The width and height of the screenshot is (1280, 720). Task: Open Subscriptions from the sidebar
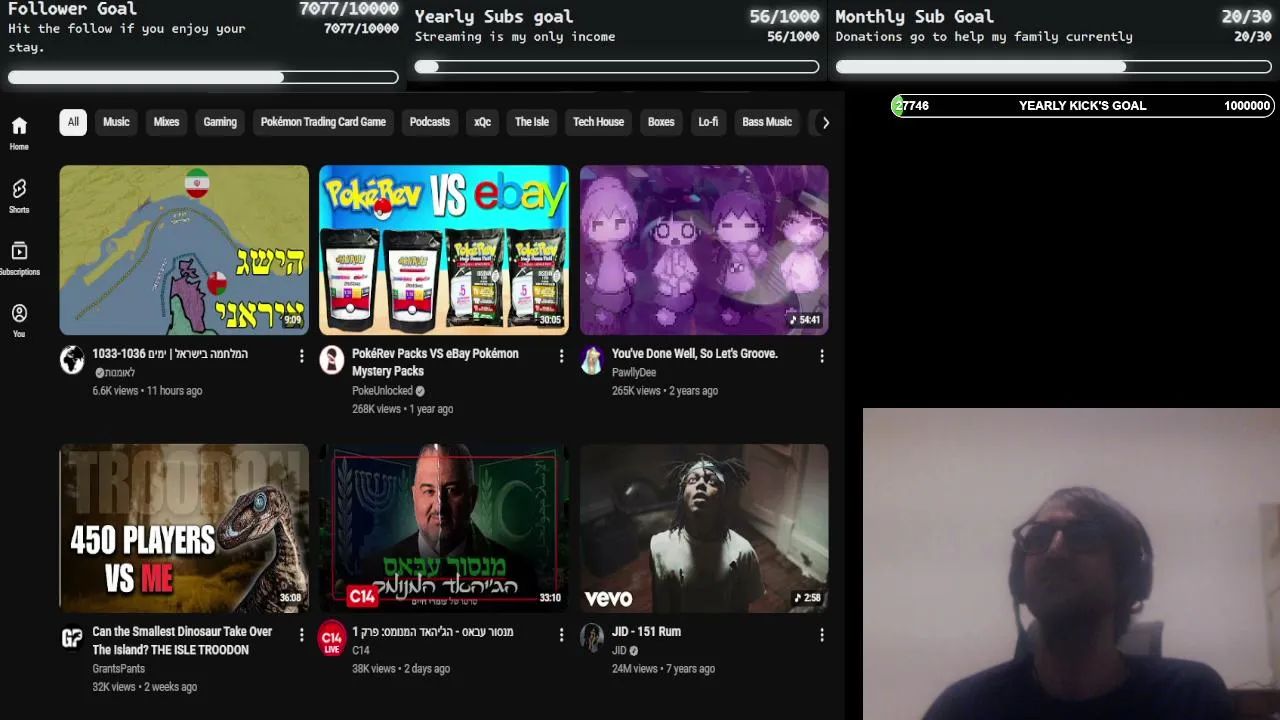tap(19, 257)
